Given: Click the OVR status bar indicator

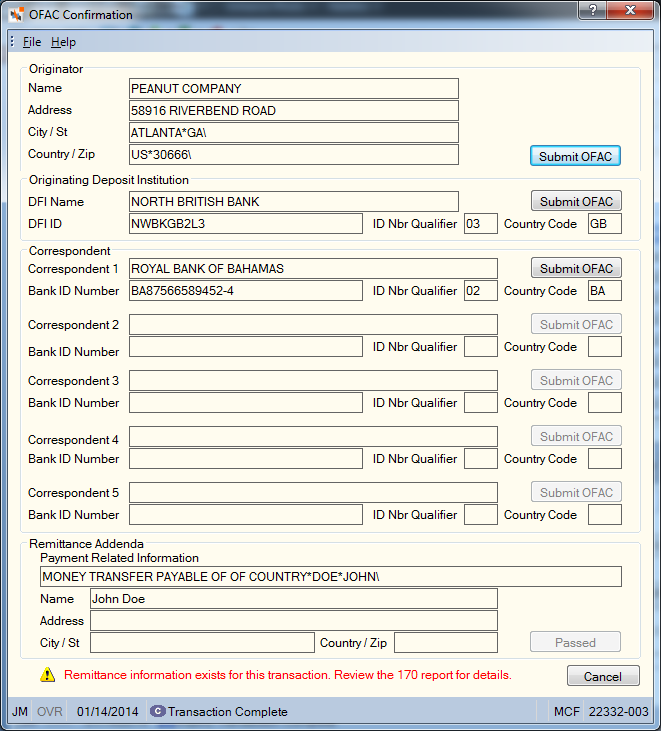Looking at the screenshot, I should point(49,711).
